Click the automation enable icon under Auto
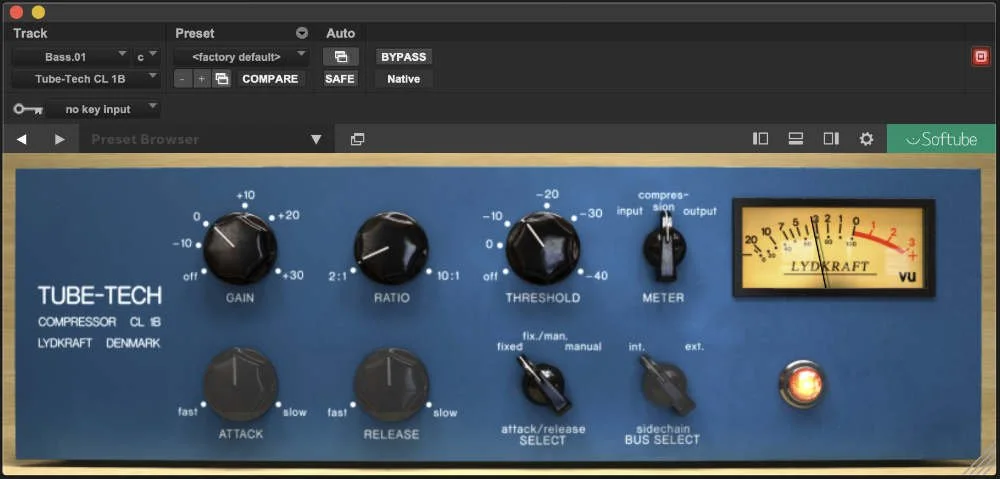 click(x=341, y=57)
